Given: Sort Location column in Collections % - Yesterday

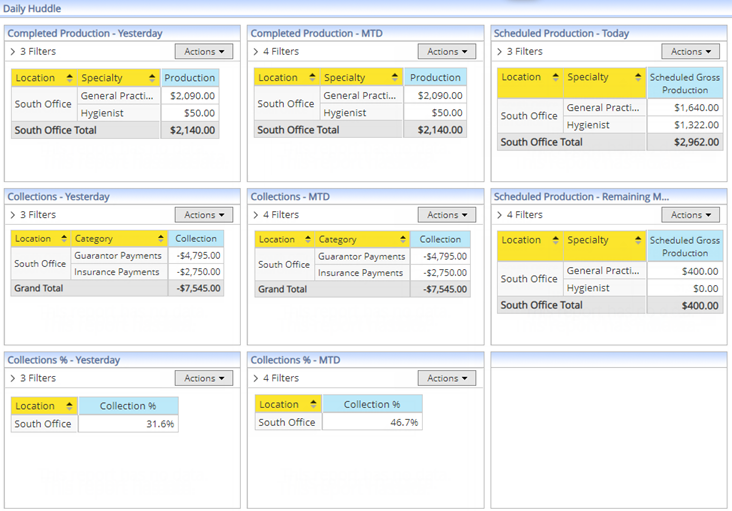Looking at the screenshot, I should click(69, 406).
